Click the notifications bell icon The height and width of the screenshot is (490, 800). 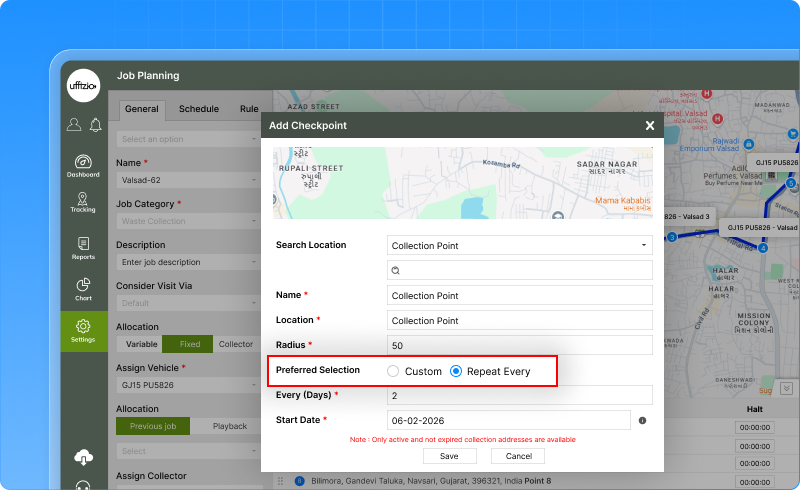click(96, 125)
